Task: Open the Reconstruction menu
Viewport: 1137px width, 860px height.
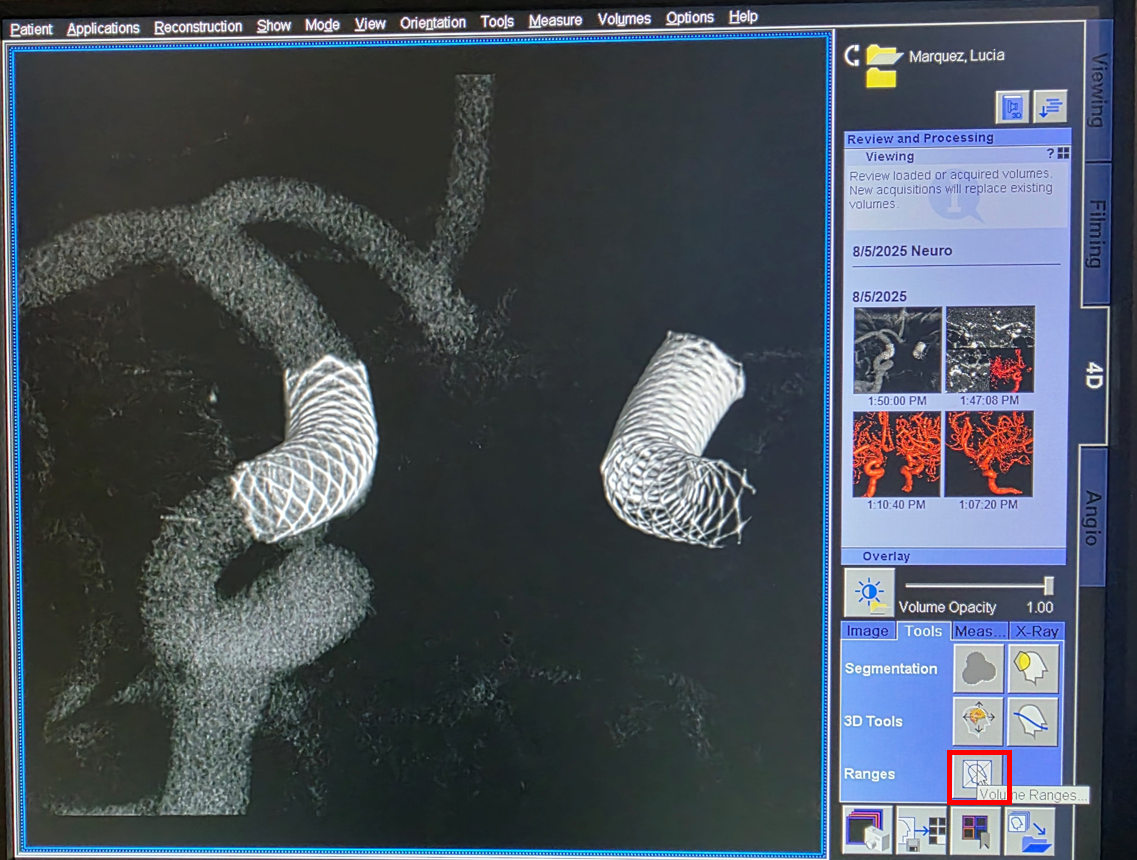Action: [198, 27]
